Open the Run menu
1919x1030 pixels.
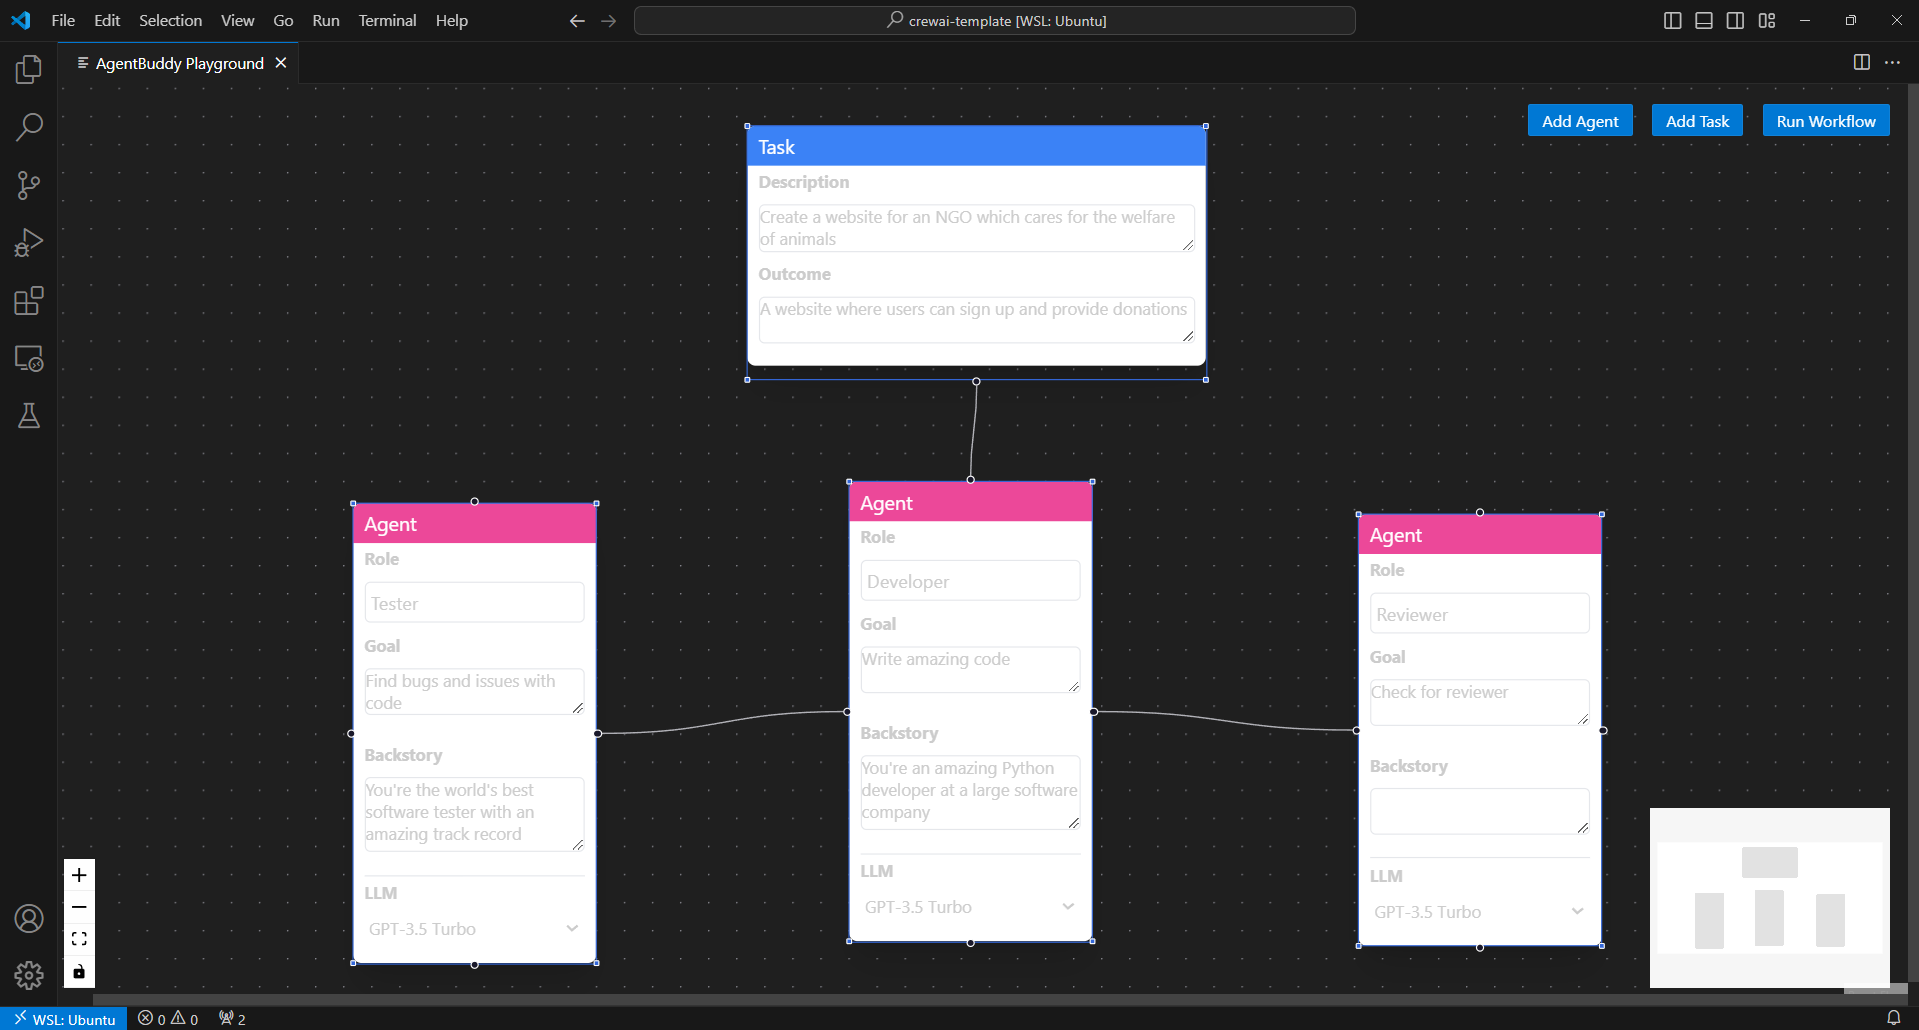(326, 20)
